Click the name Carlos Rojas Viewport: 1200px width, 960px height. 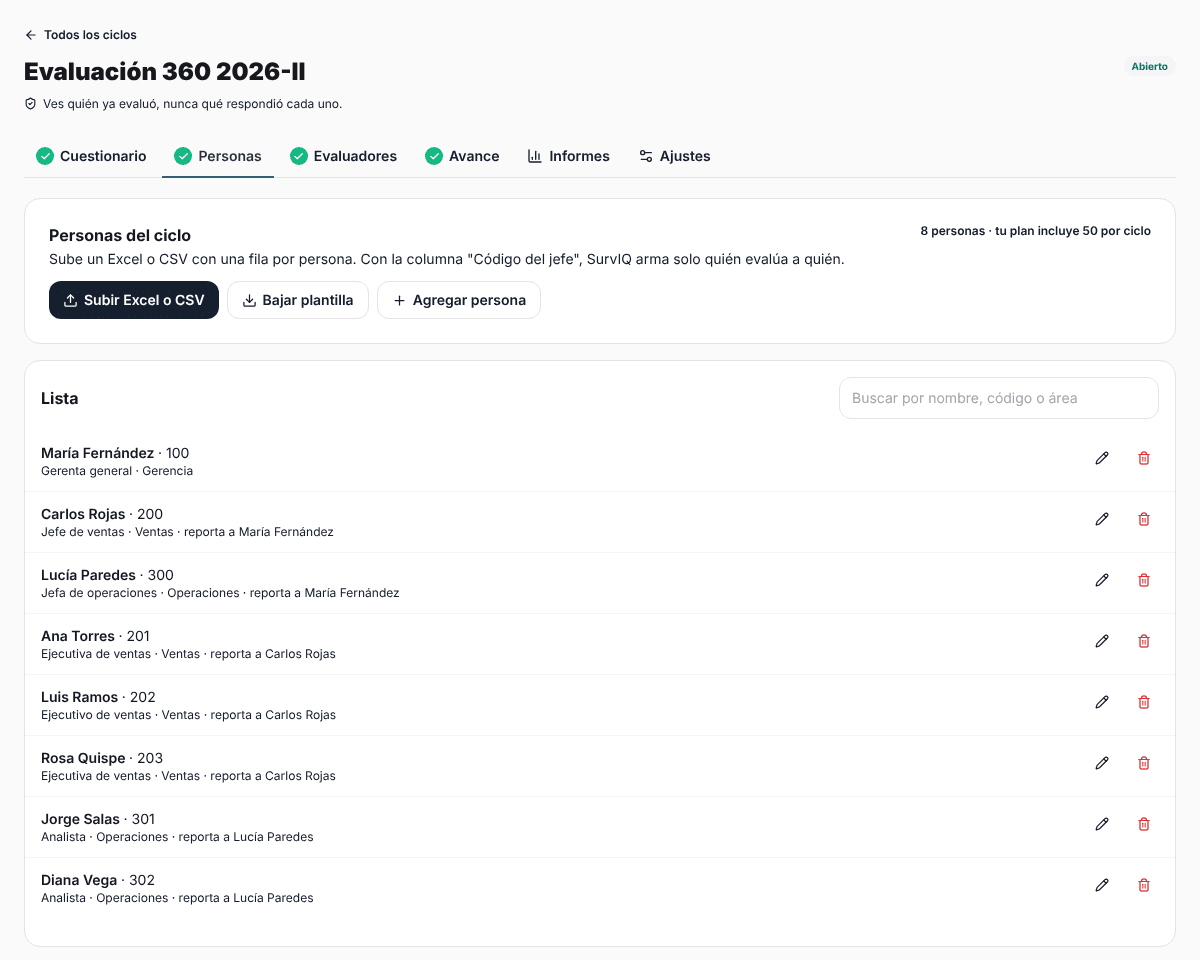pyautogui.click(x=83, y=514)
